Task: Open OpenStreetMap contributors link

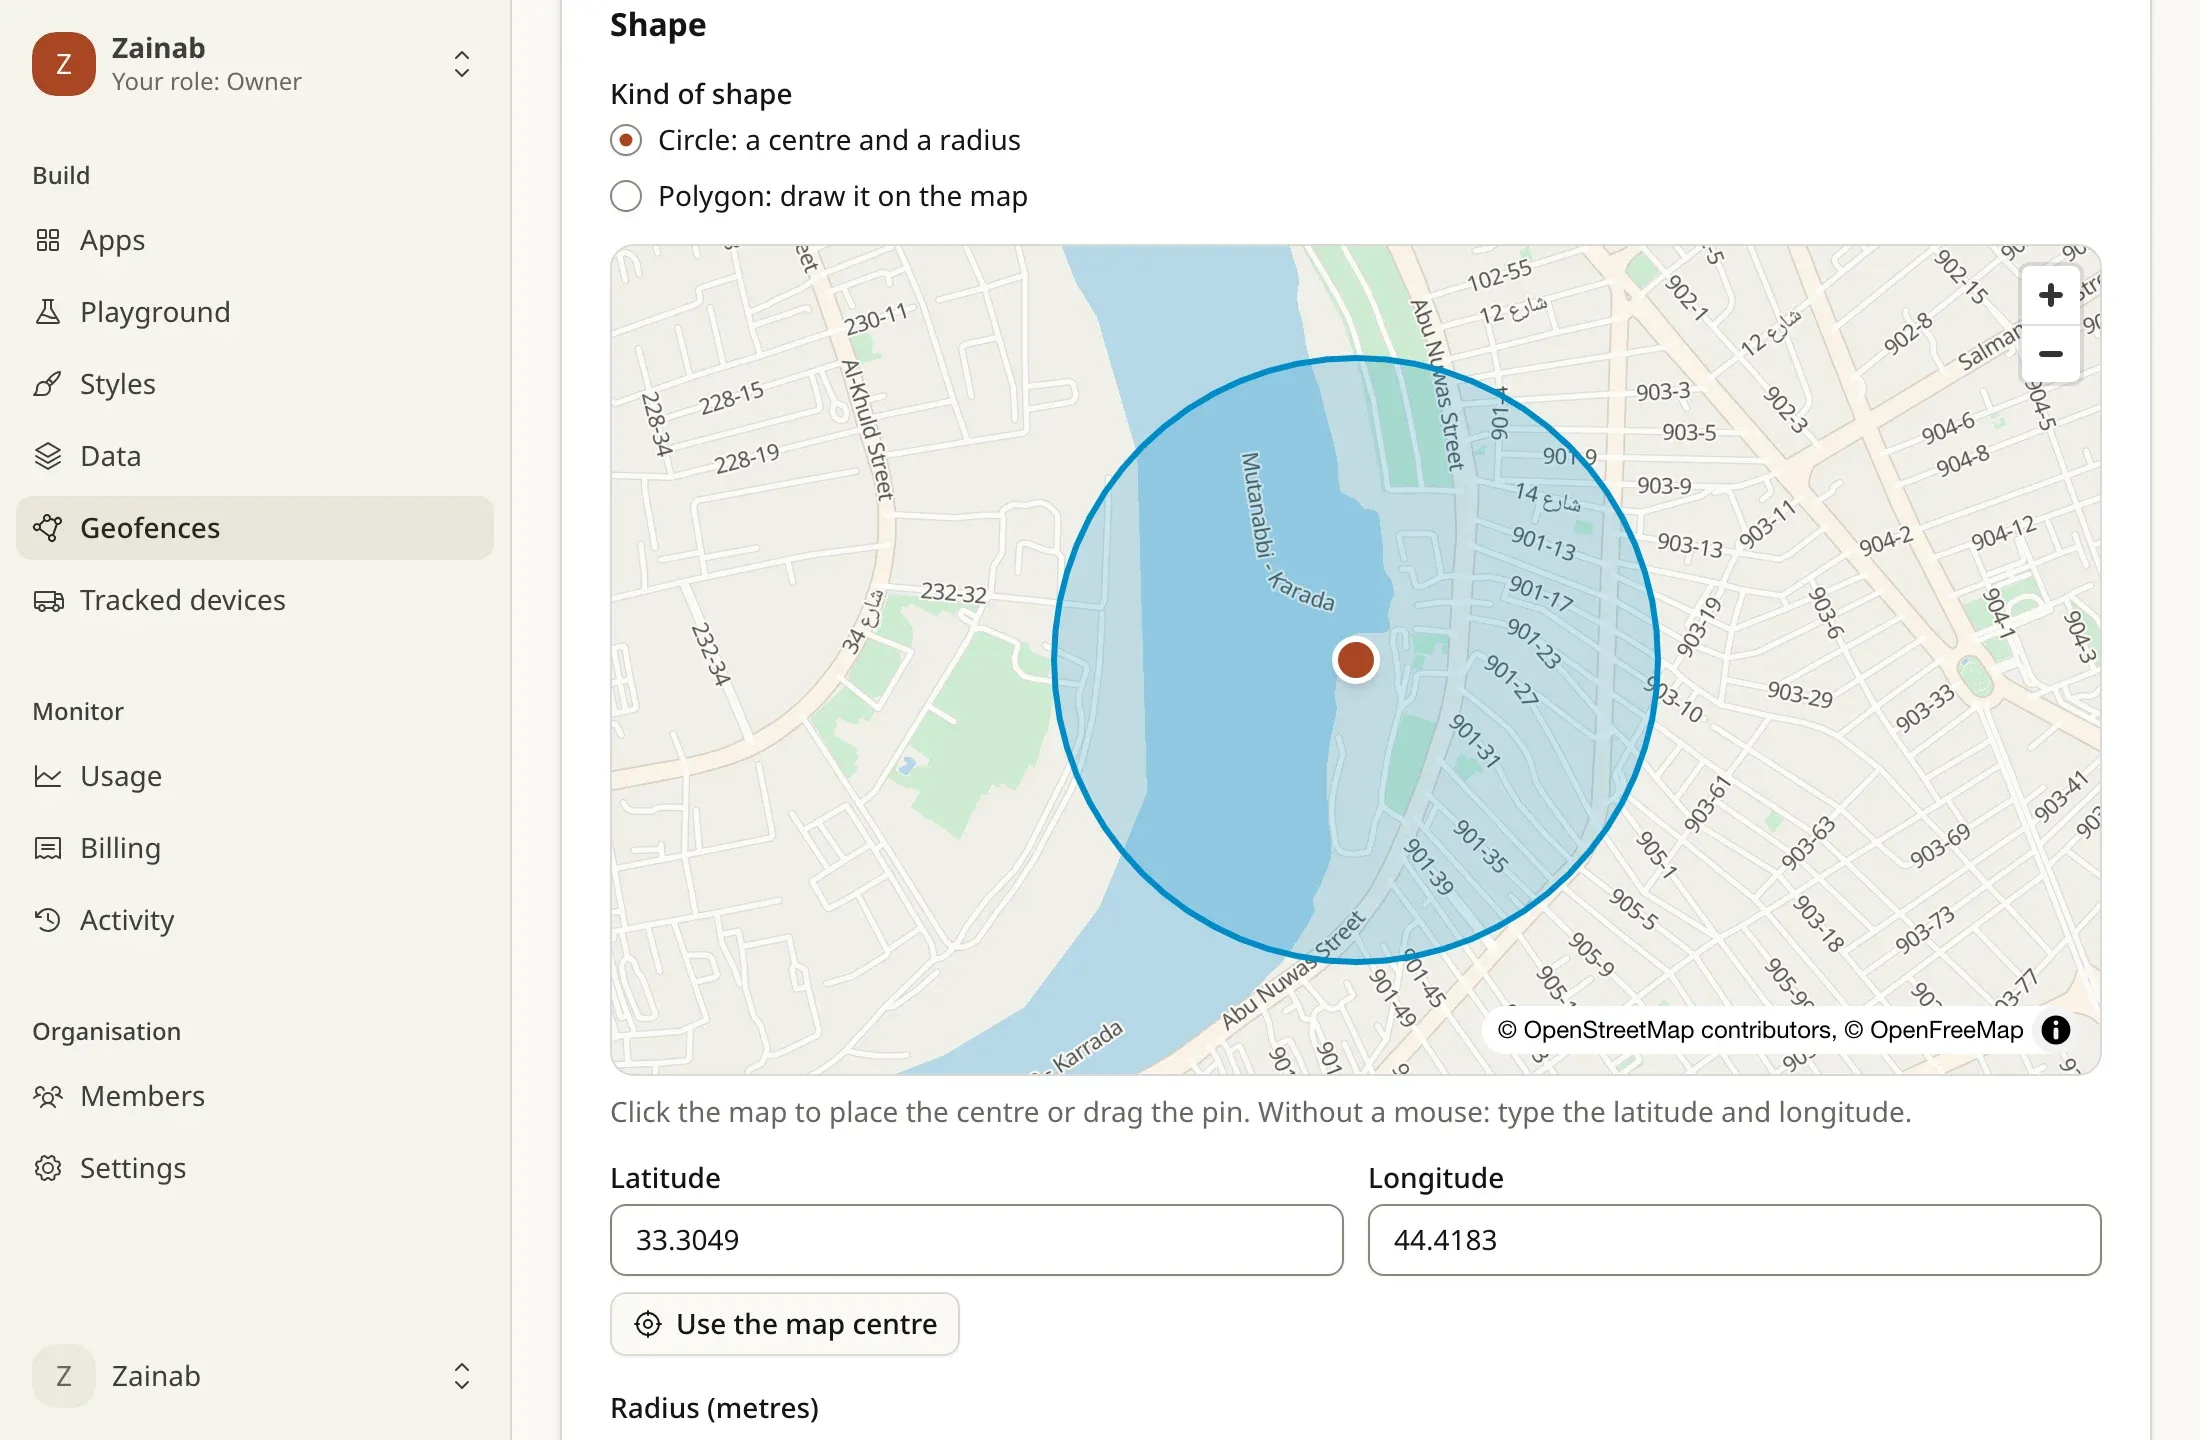Action: pos(1667,1030)
